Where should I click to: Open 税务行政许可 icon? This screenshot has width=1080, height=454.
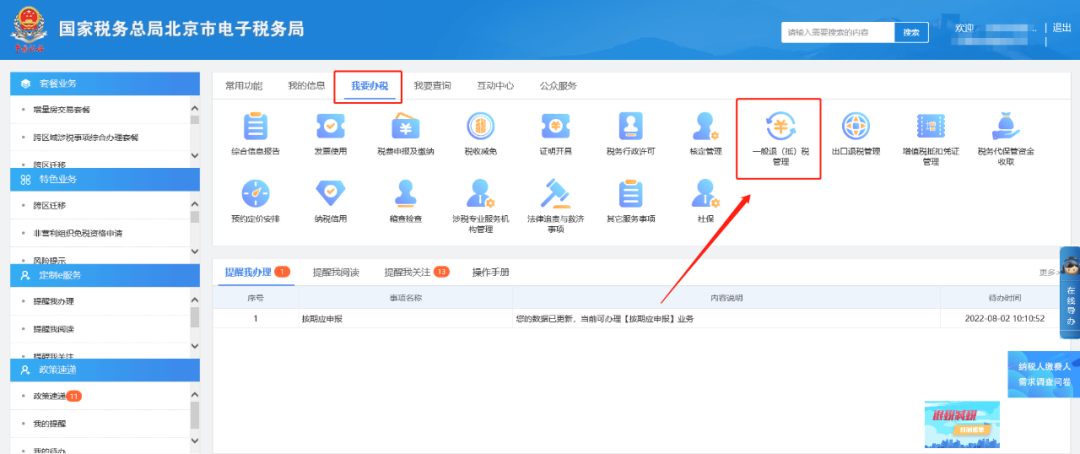[x=630, y=127]
